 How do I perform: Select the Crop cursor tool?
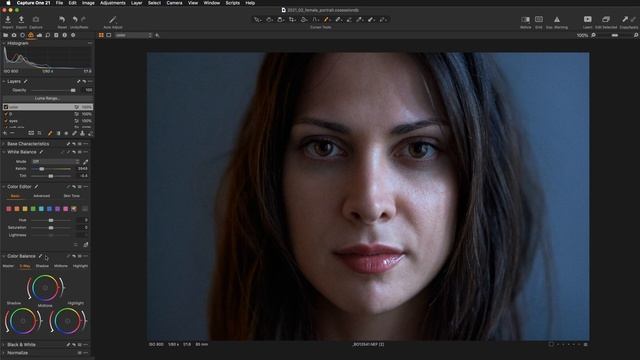[x=292, y=20]
